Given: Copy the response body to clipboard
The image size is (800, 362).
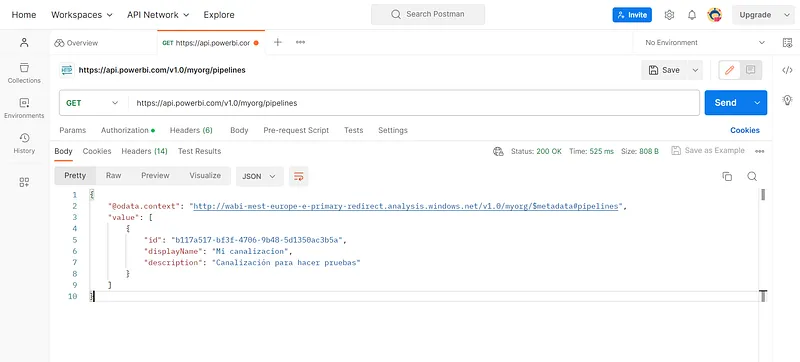Looking at the screenshot, I should pyautogui.click(x=727, y=176).
